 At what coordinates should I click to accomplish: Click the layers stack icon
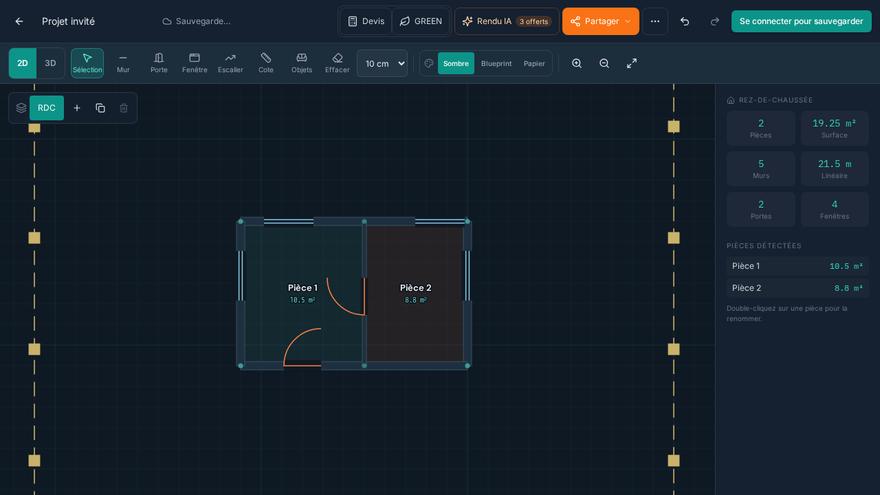click(21, 108)
